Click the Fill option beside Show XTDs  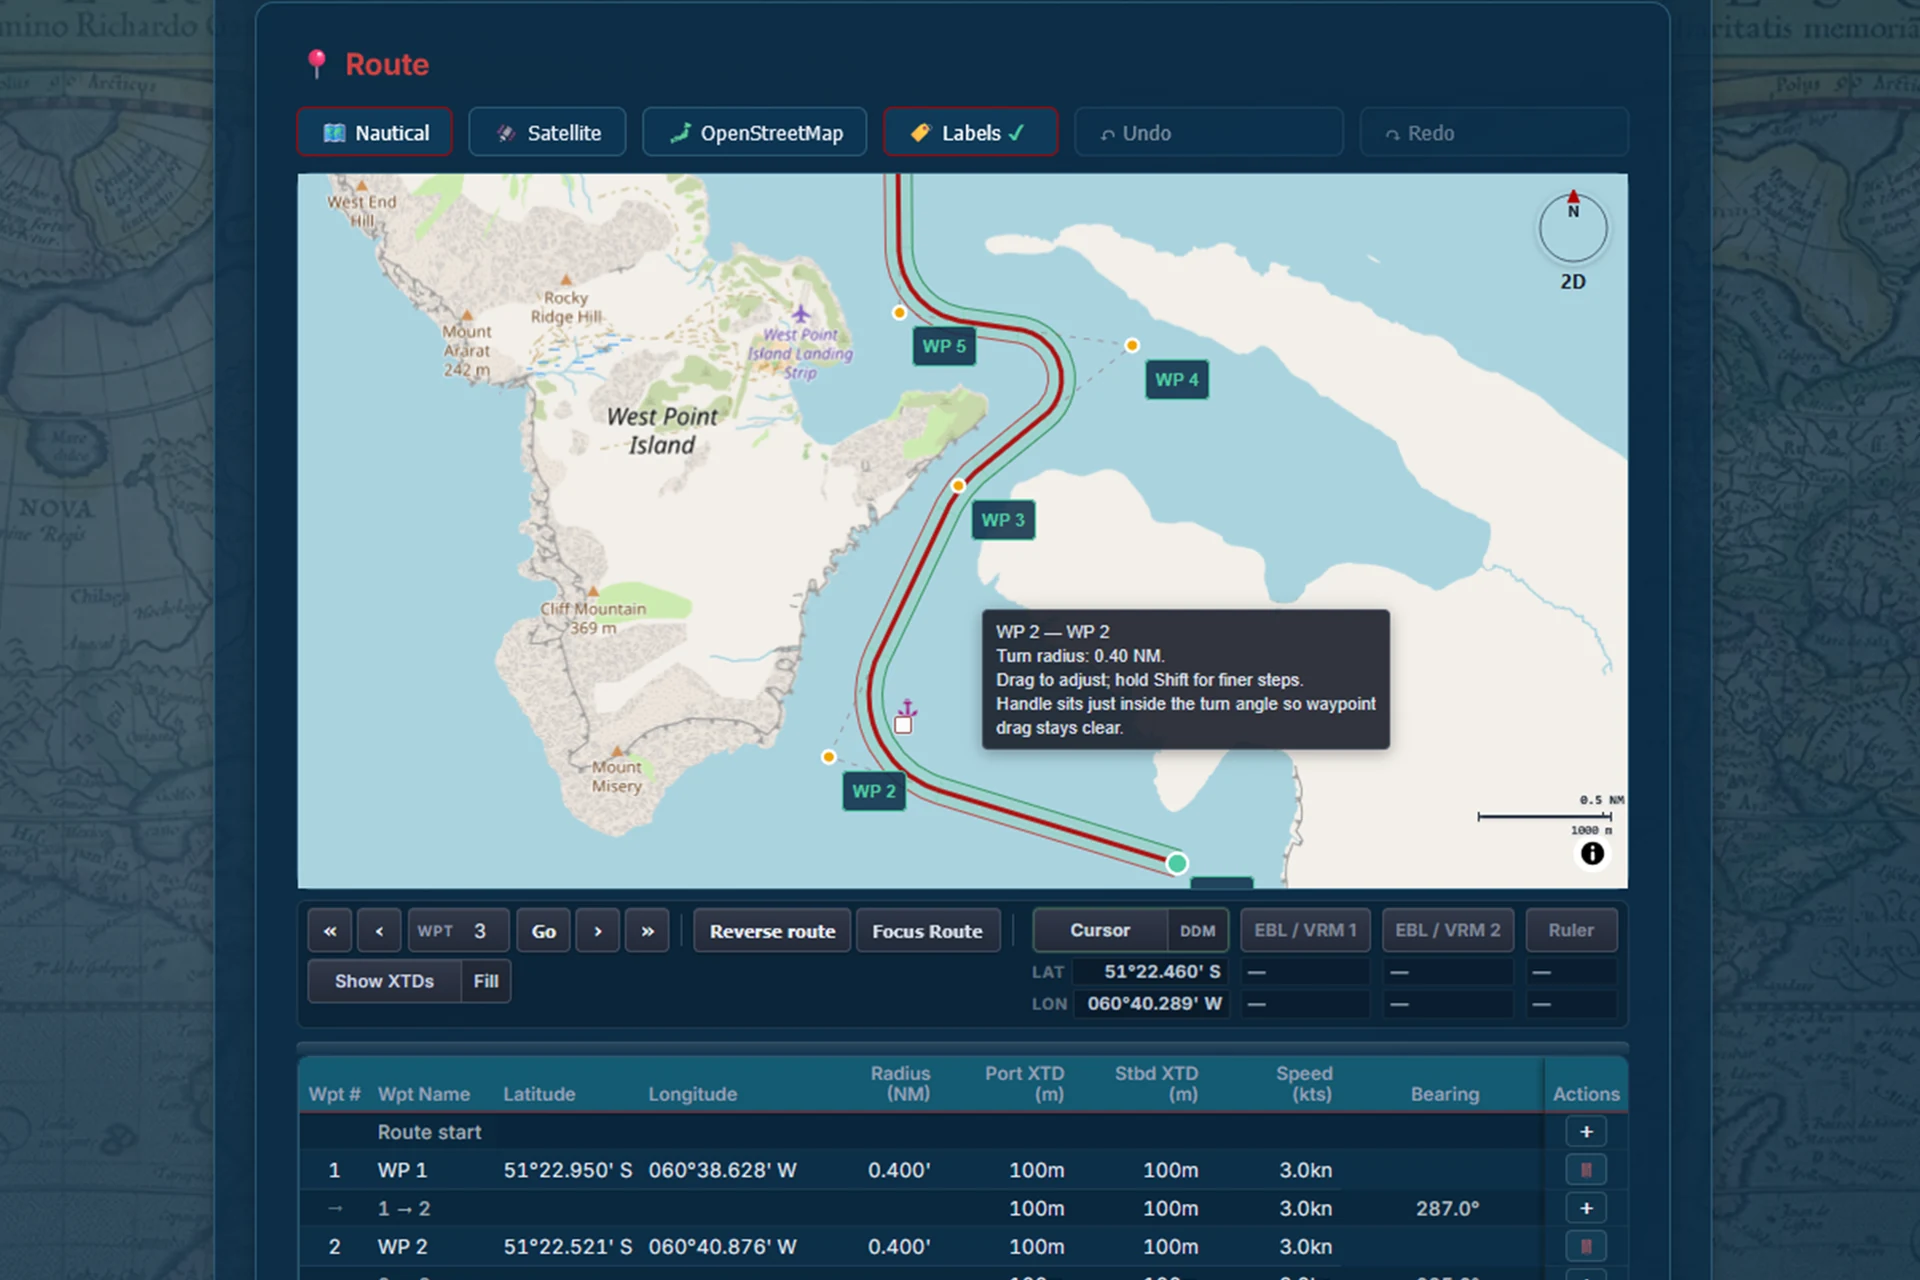tap(486, 981)
